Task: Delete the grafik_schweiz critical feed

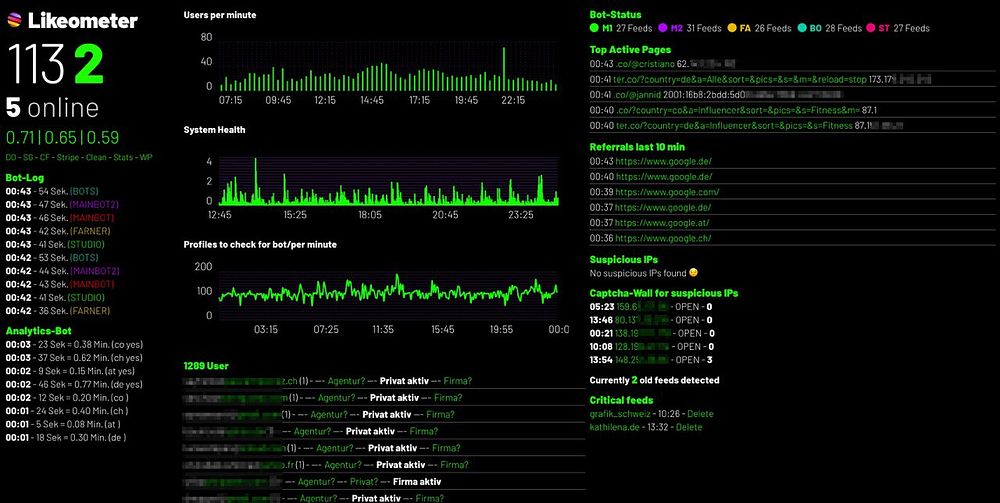Action: pos(700,414)
